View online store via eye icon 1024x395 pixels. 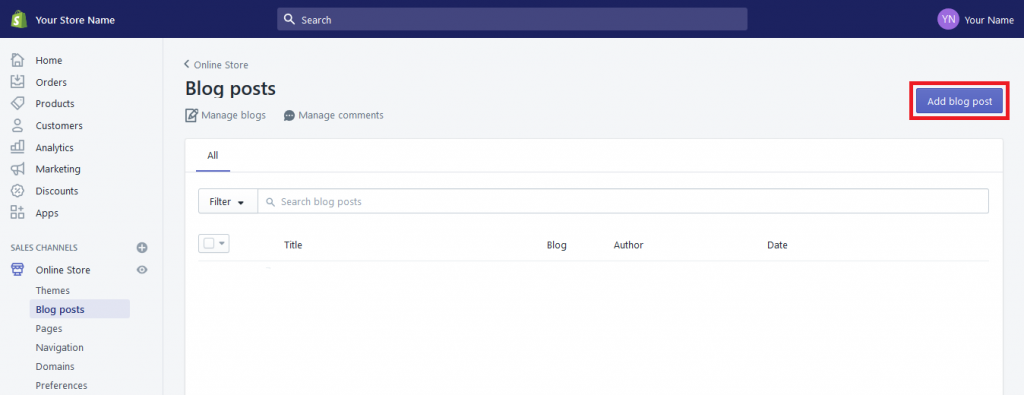point(142,270)
